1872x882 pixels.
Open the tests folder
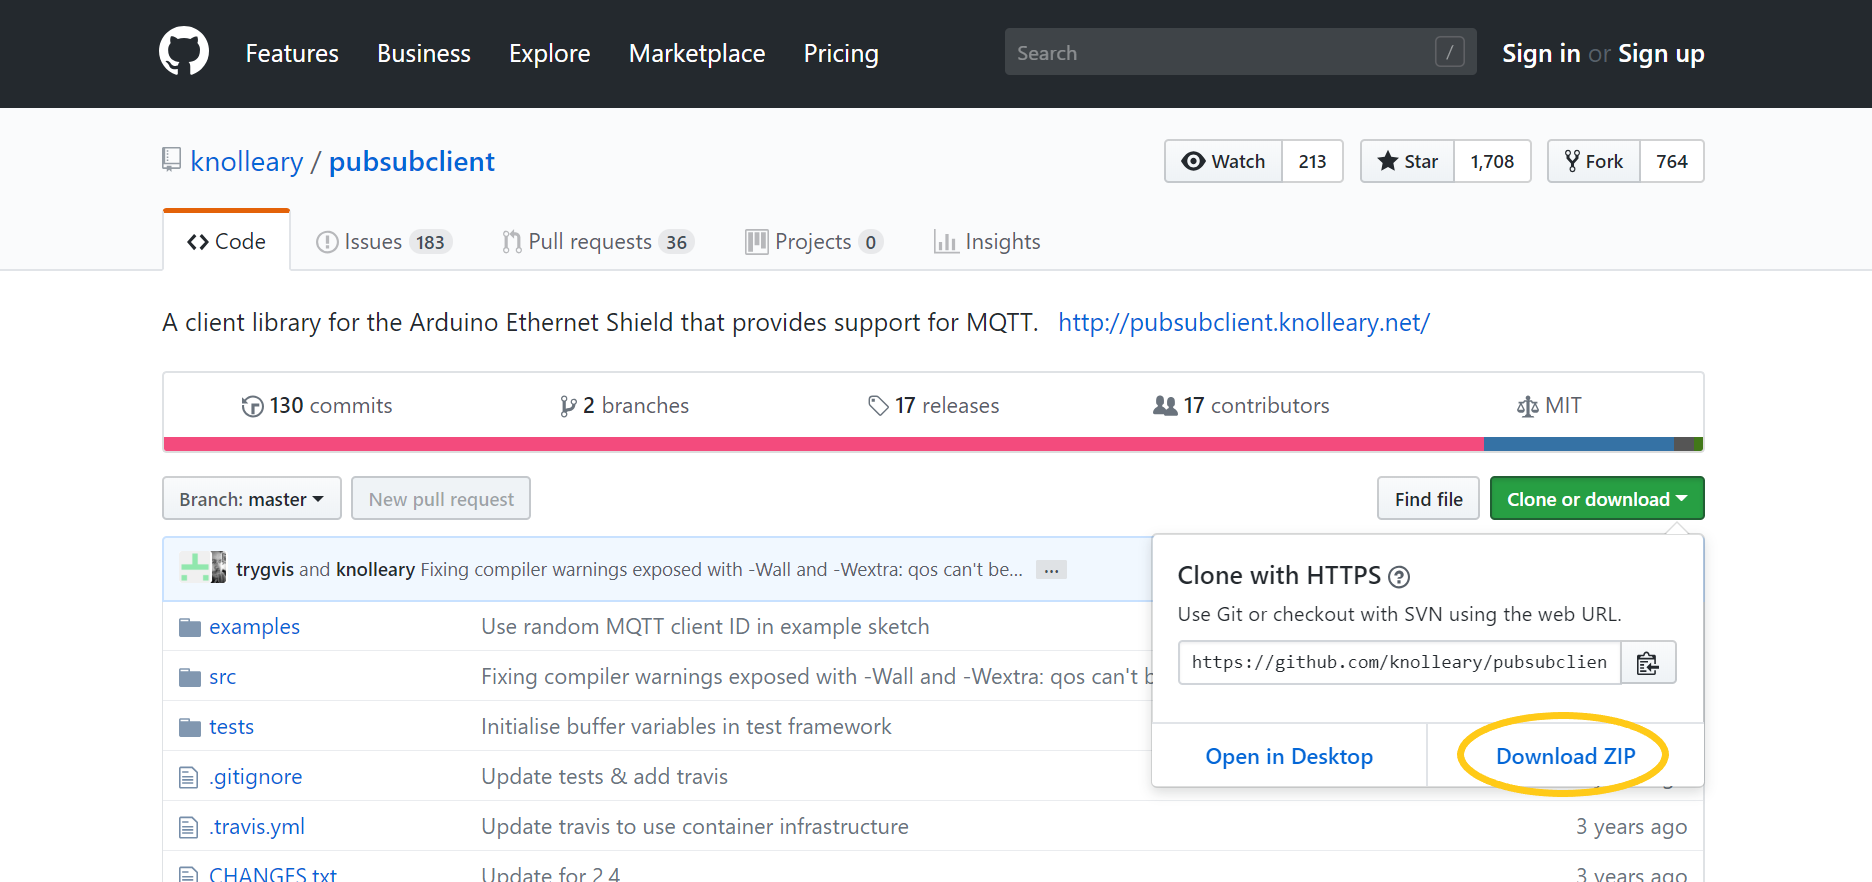pyautogui.click(x=231, y=726)
